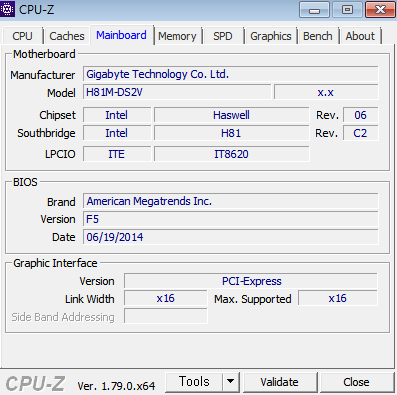
Task: Open the Graphics tab
Action: 271,36
